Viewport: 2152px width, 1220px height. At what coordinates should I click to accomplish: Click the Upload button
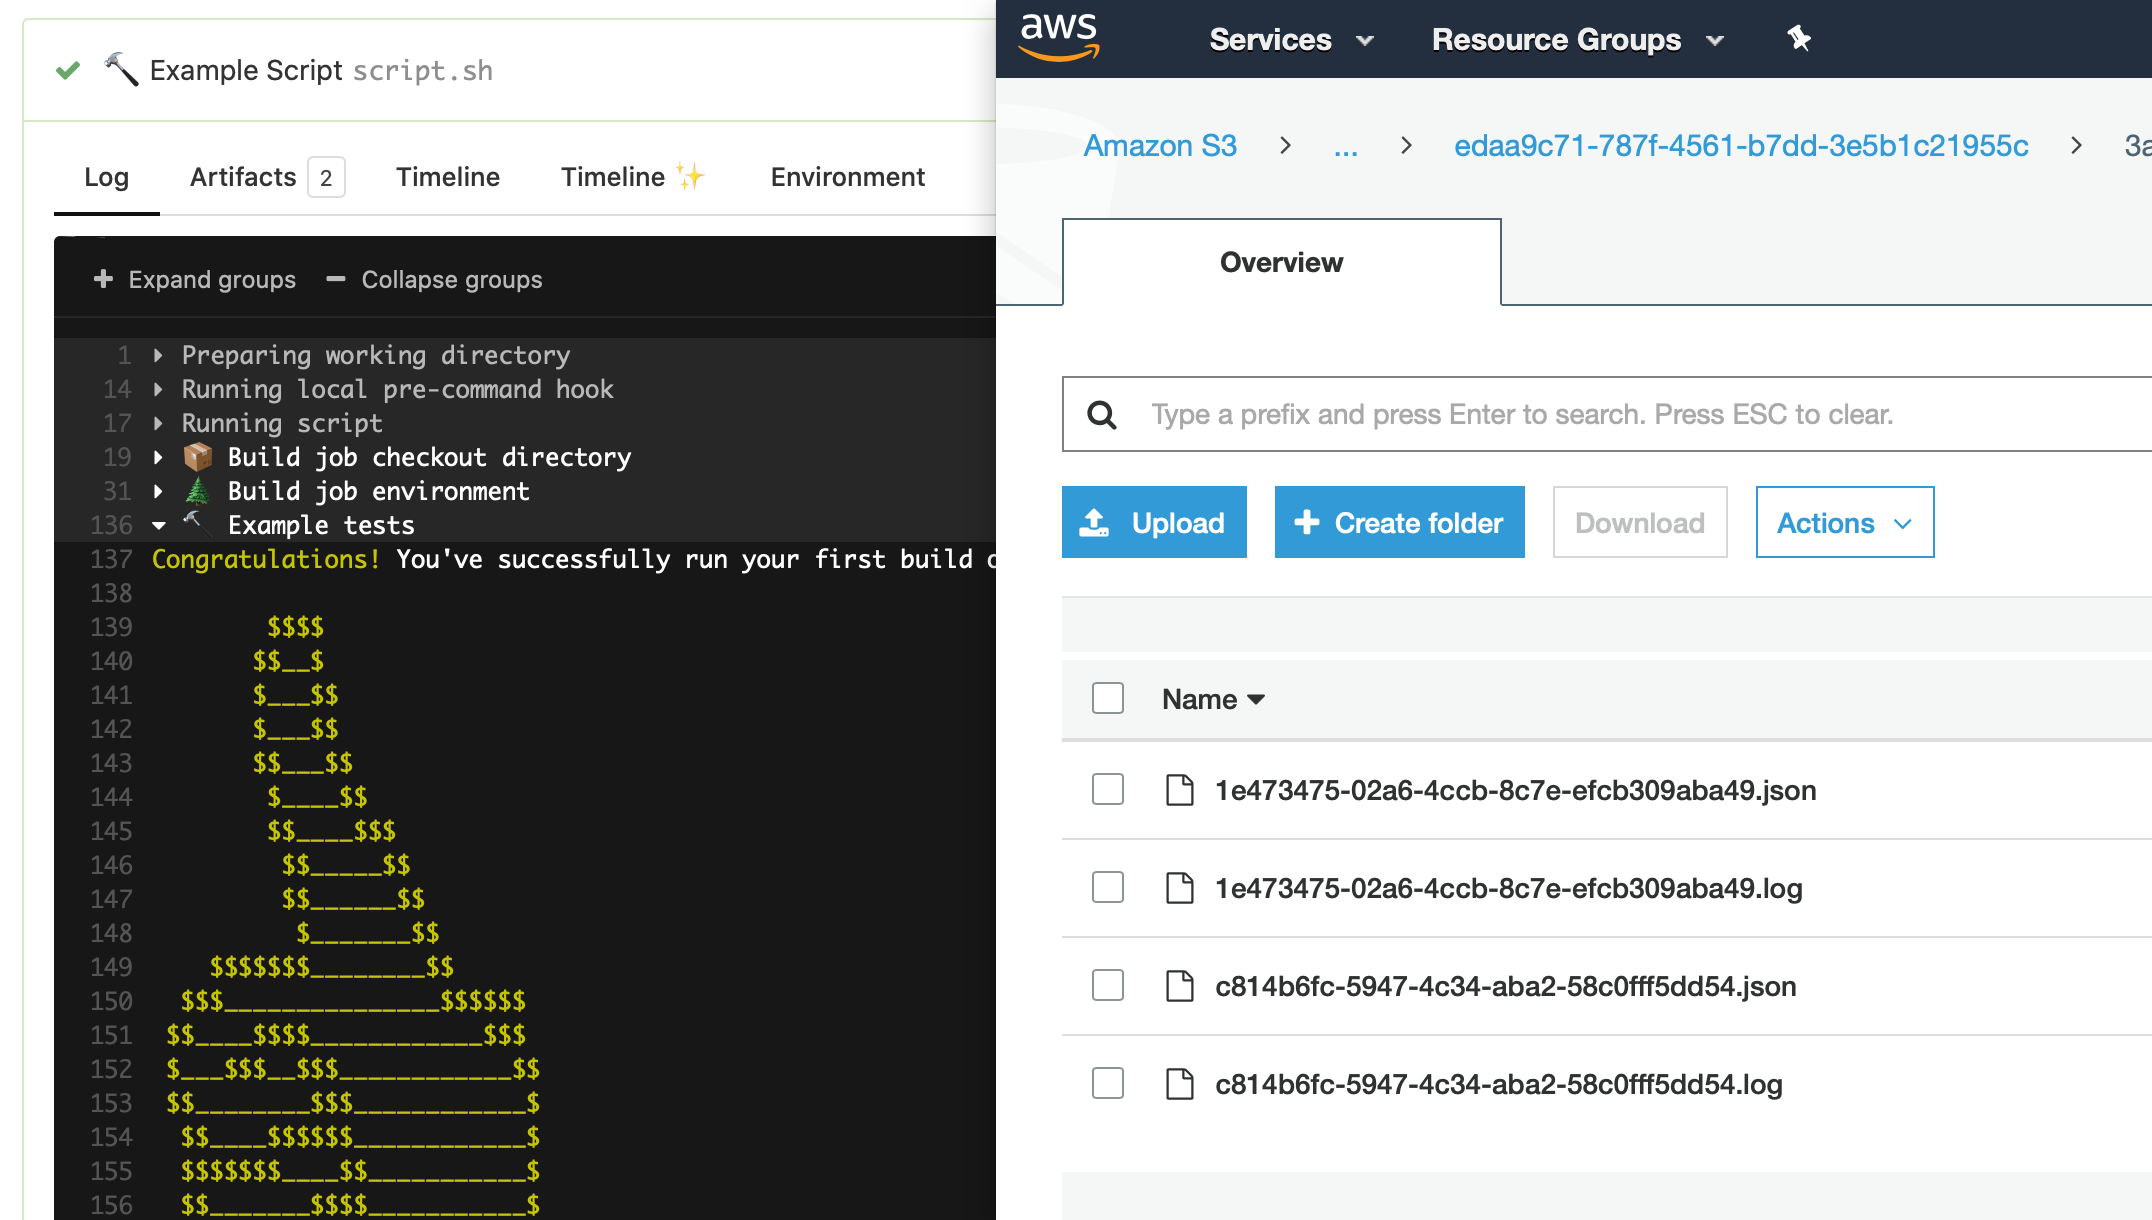pyautogui.click(x=1154, y=522)
